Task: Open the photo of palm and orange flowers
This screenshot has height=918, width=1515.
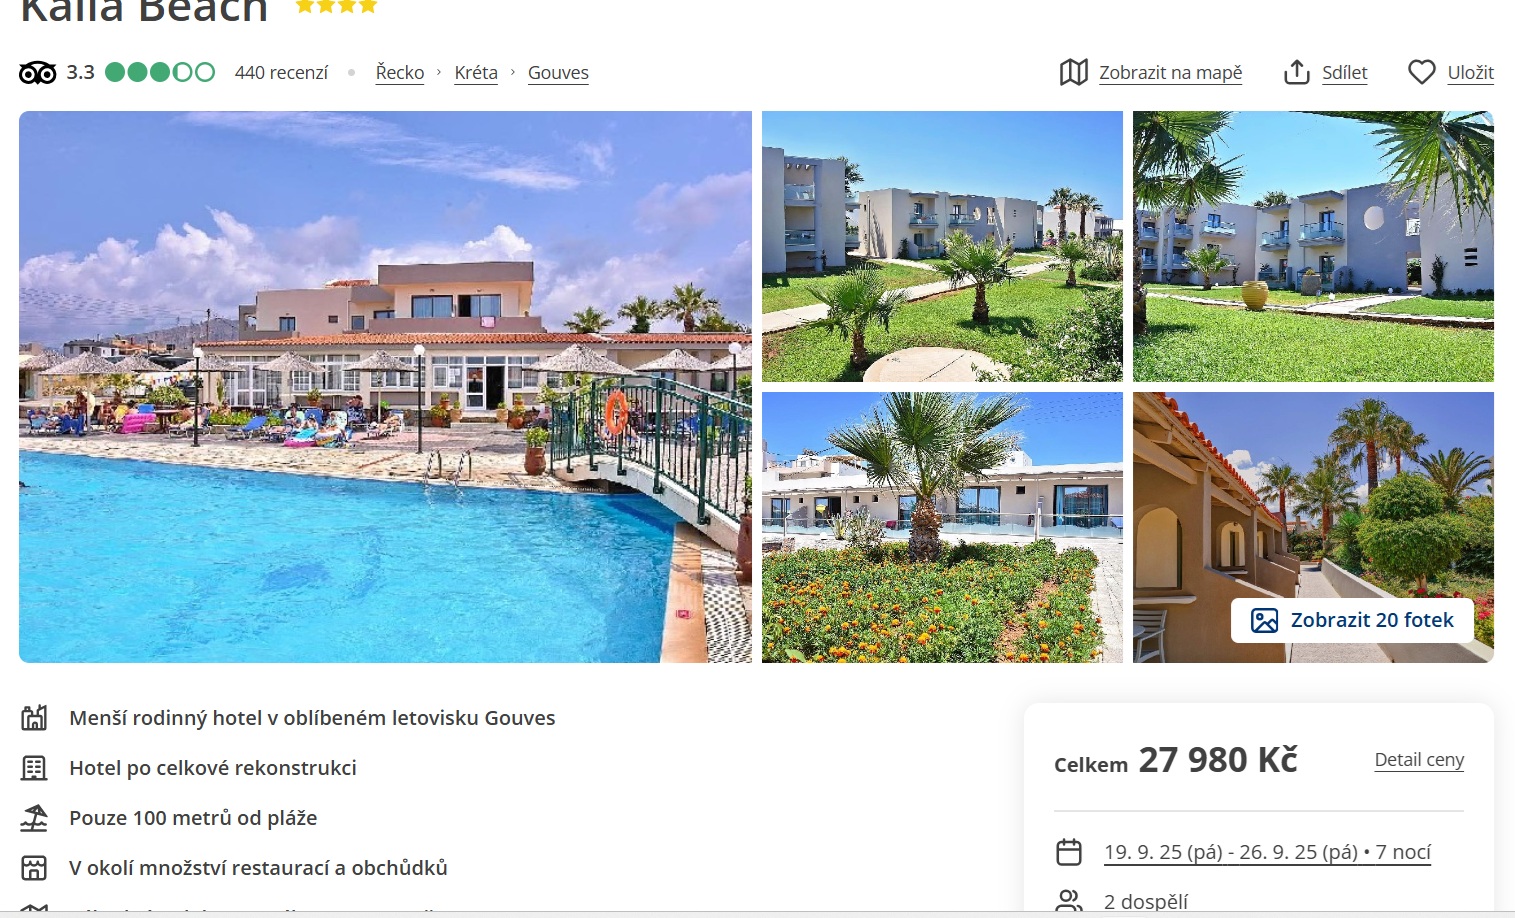Action: pos(942,527)
